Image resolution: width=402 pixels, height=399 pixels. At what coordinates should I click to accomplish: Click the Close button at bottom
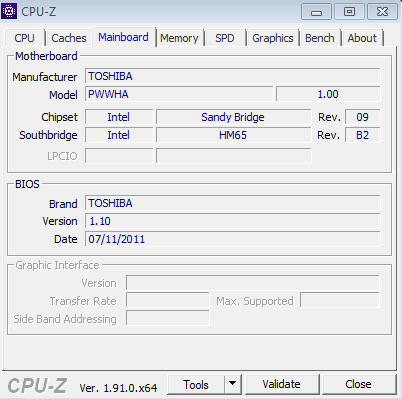358,384
